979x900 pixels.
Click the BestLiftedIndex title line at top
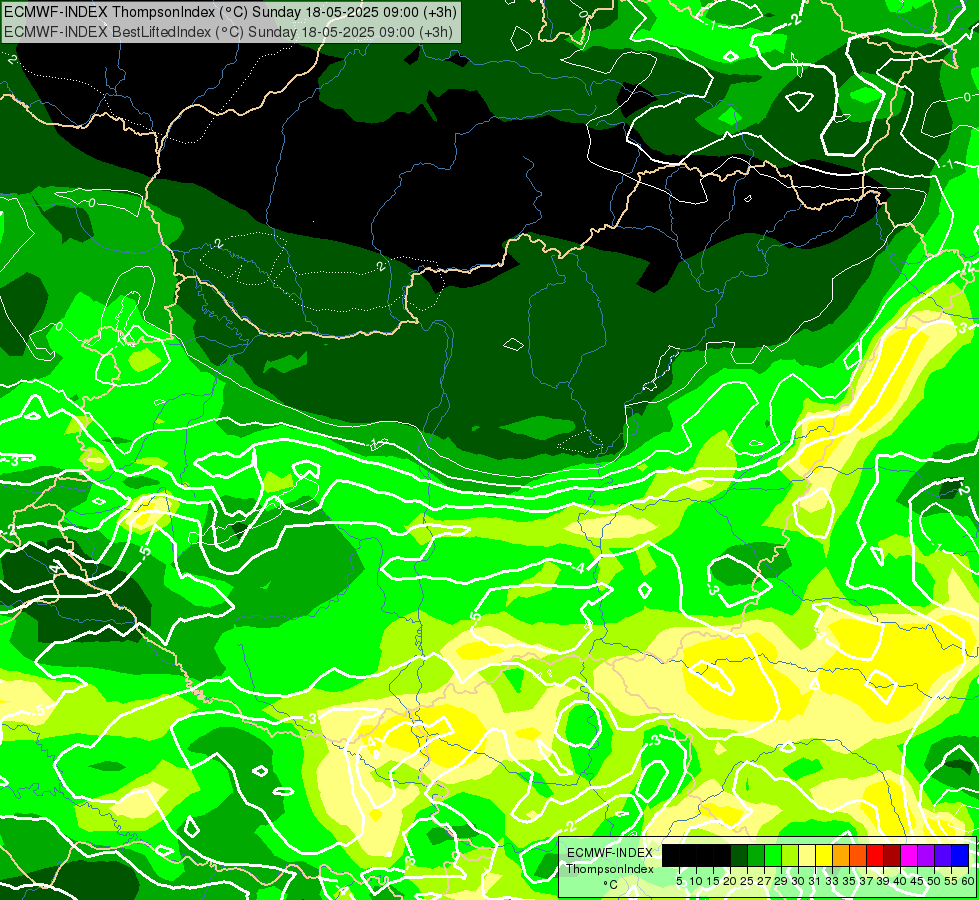[229, 32]
